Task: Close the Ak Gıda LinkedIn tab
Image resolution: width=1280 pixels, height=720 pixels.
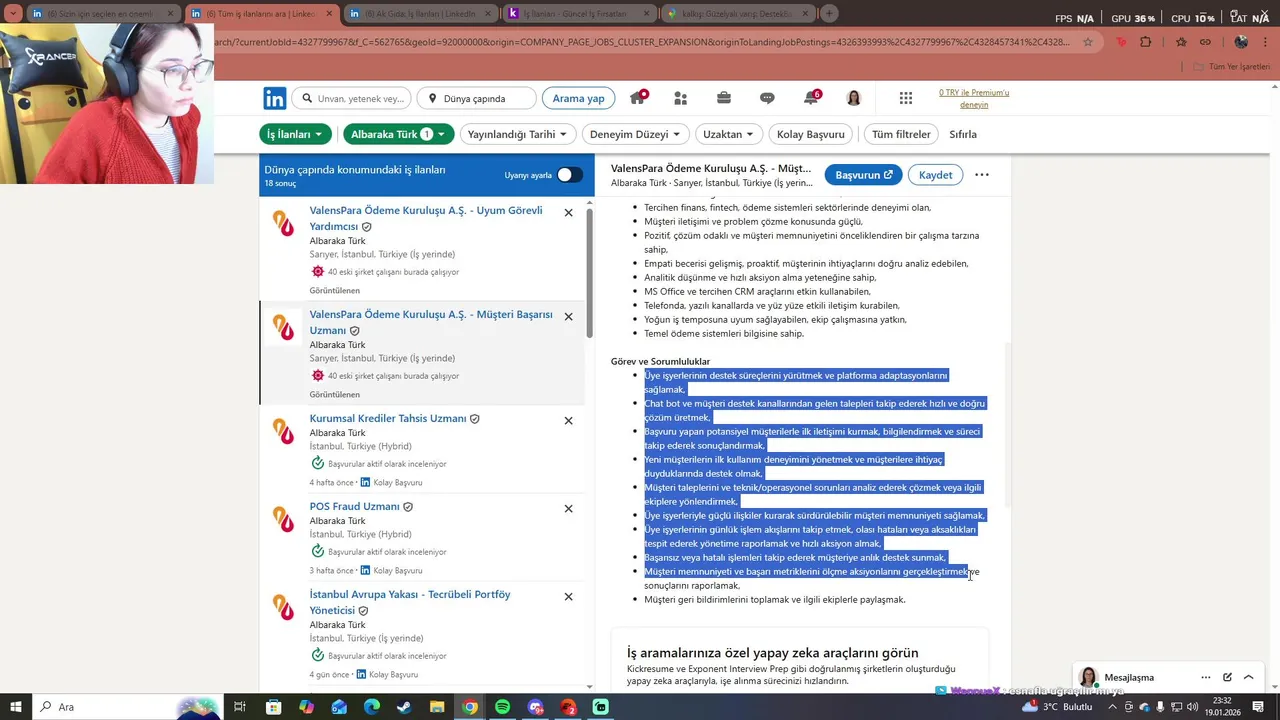Action: 488,14
